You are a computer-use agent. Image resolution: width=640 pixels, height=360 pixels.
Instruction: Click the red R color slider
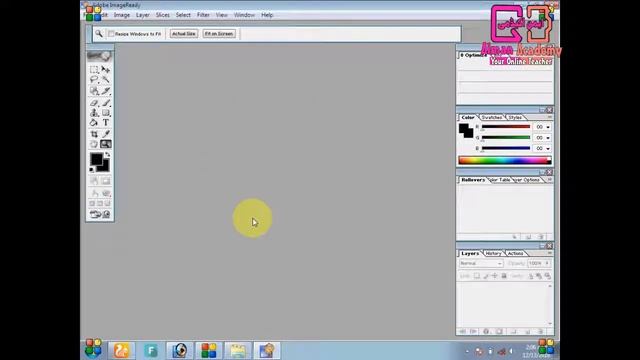tap(506, 127)
